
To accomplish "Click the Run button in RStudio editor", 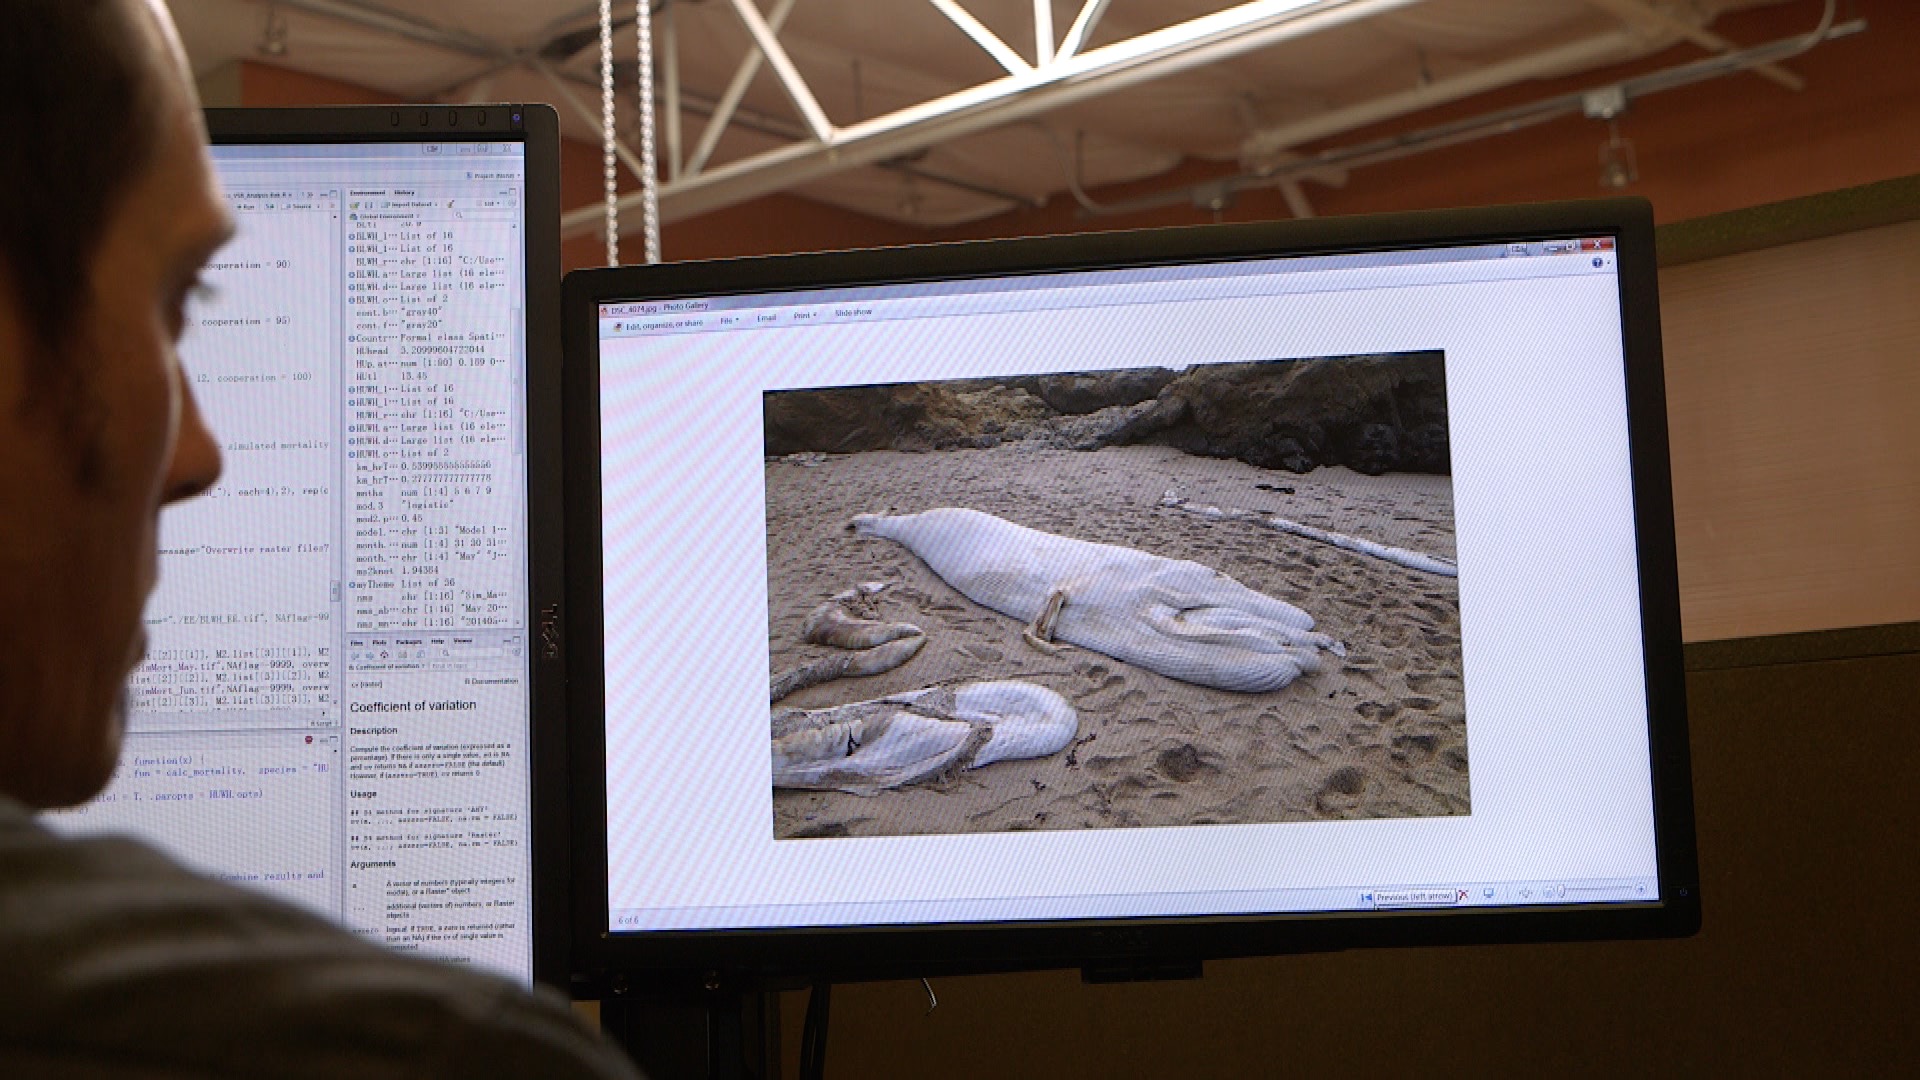I will pyautogui.click(x=246, y=207).
